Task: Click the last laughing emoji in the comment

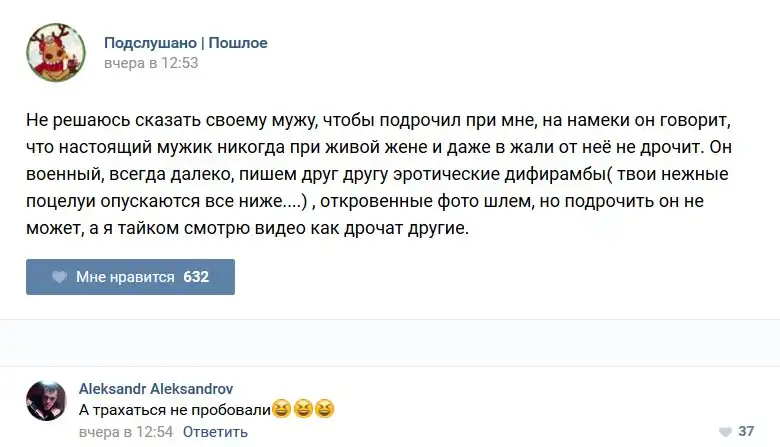Action: pos(324,410)
